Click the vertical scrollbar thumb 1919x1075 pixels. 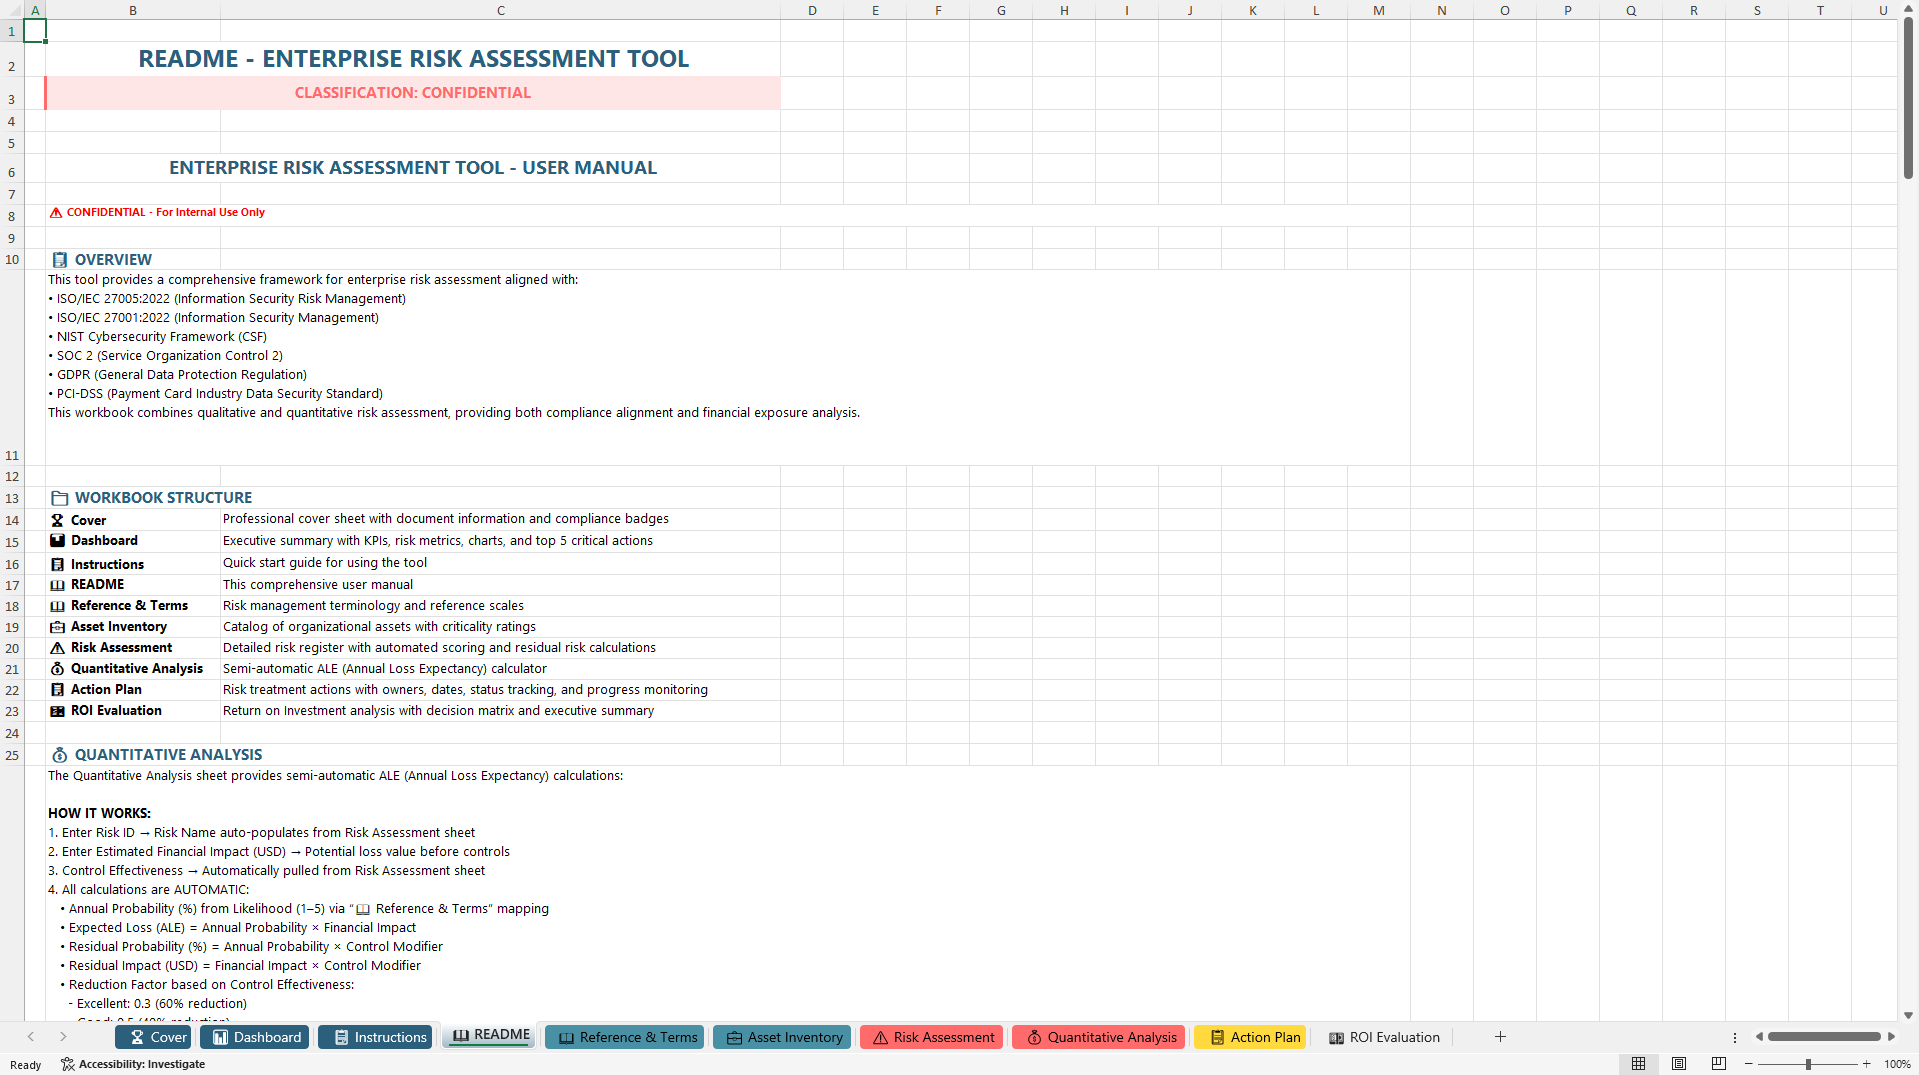1908,98
